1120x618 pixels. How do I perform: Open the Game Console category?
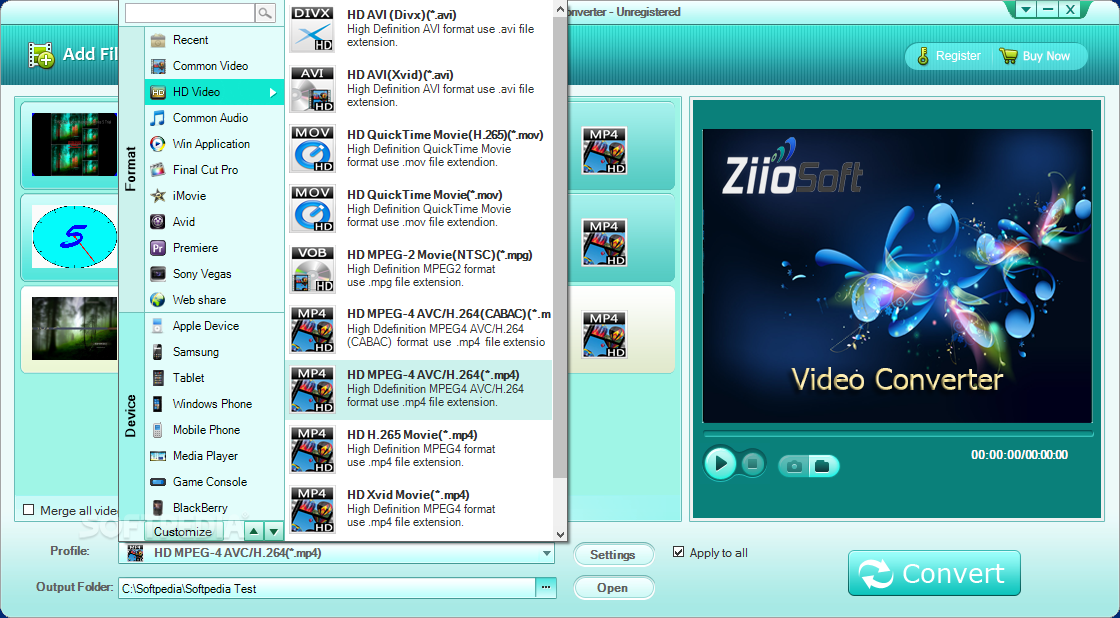[214, 482]
